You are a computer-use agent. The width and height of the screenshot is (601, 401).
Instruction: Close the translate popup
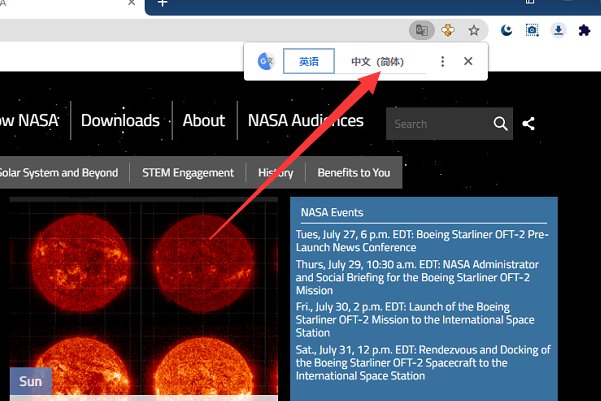(x=468, y=61)
